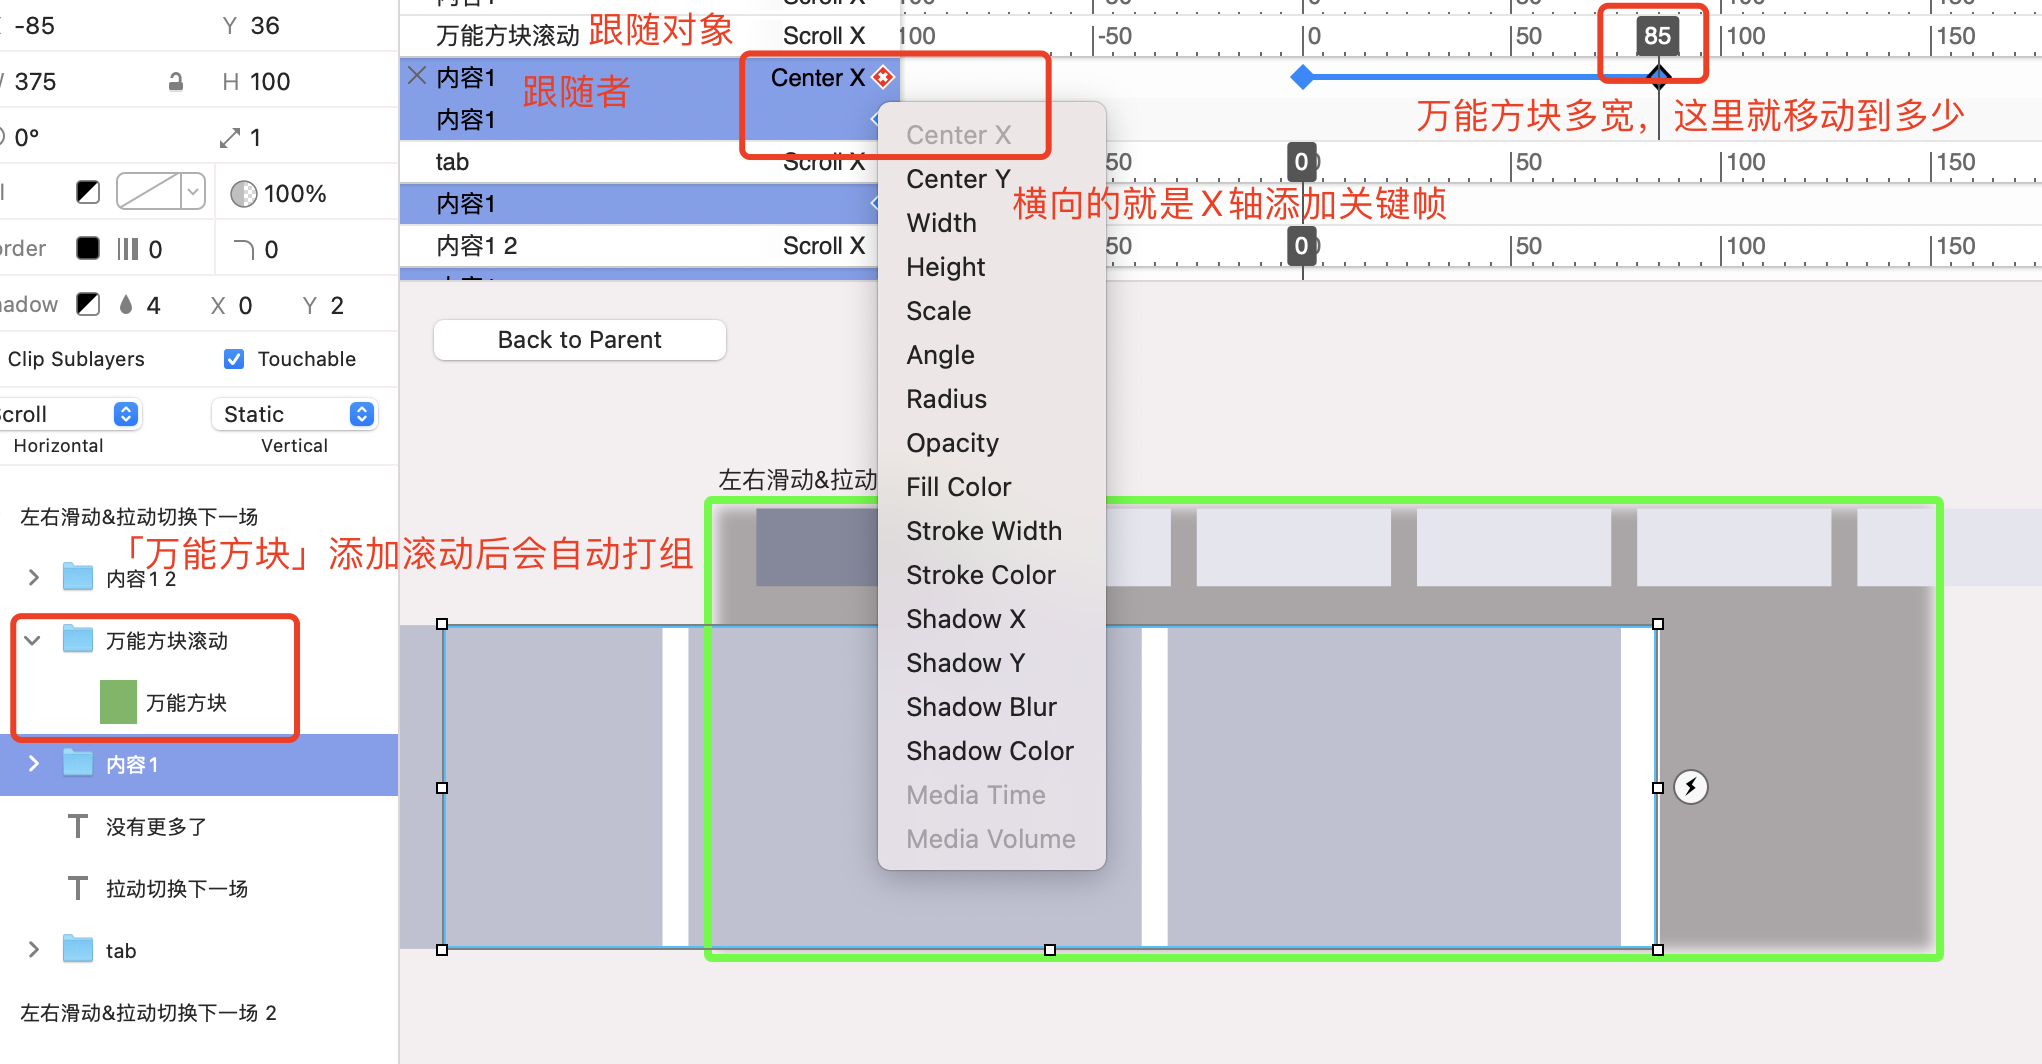This screenshot has height=1064, width=2042.
Task: Select the 内容1 2 Scroll X driver row
Action: point(650,246)
